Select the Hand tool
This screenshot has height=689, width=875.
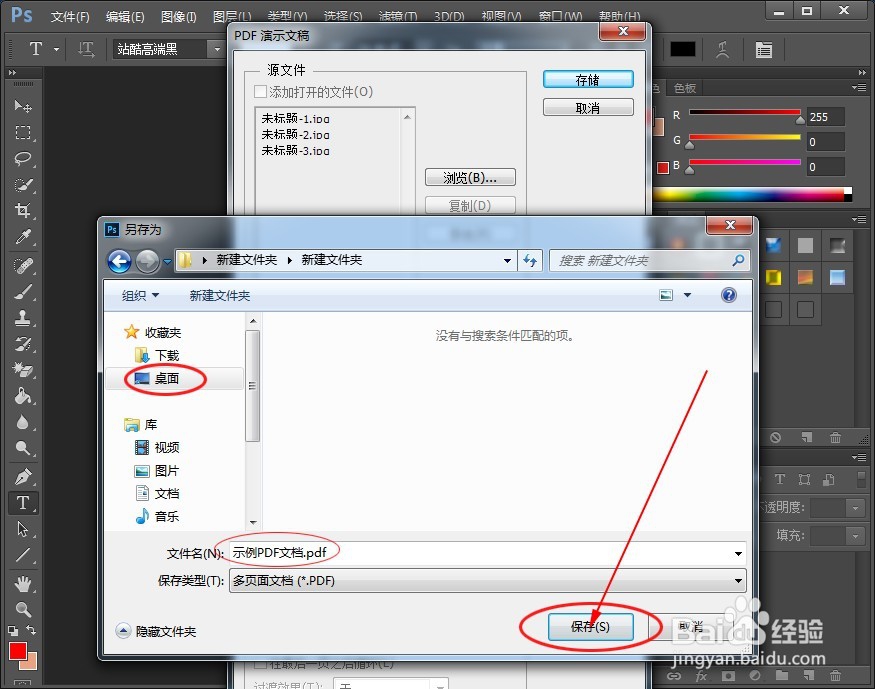pos(23,584)
